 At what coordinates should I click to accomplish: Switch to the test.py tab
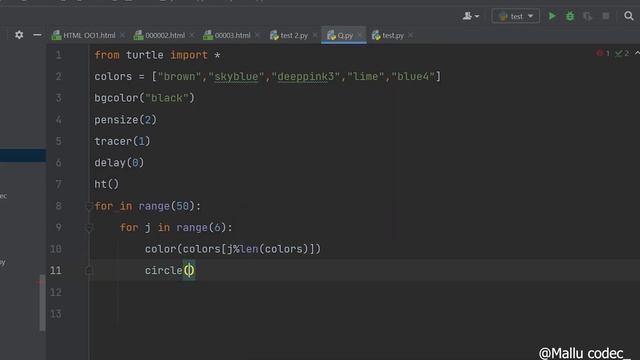pyautogui.click(x=388, y=36)
